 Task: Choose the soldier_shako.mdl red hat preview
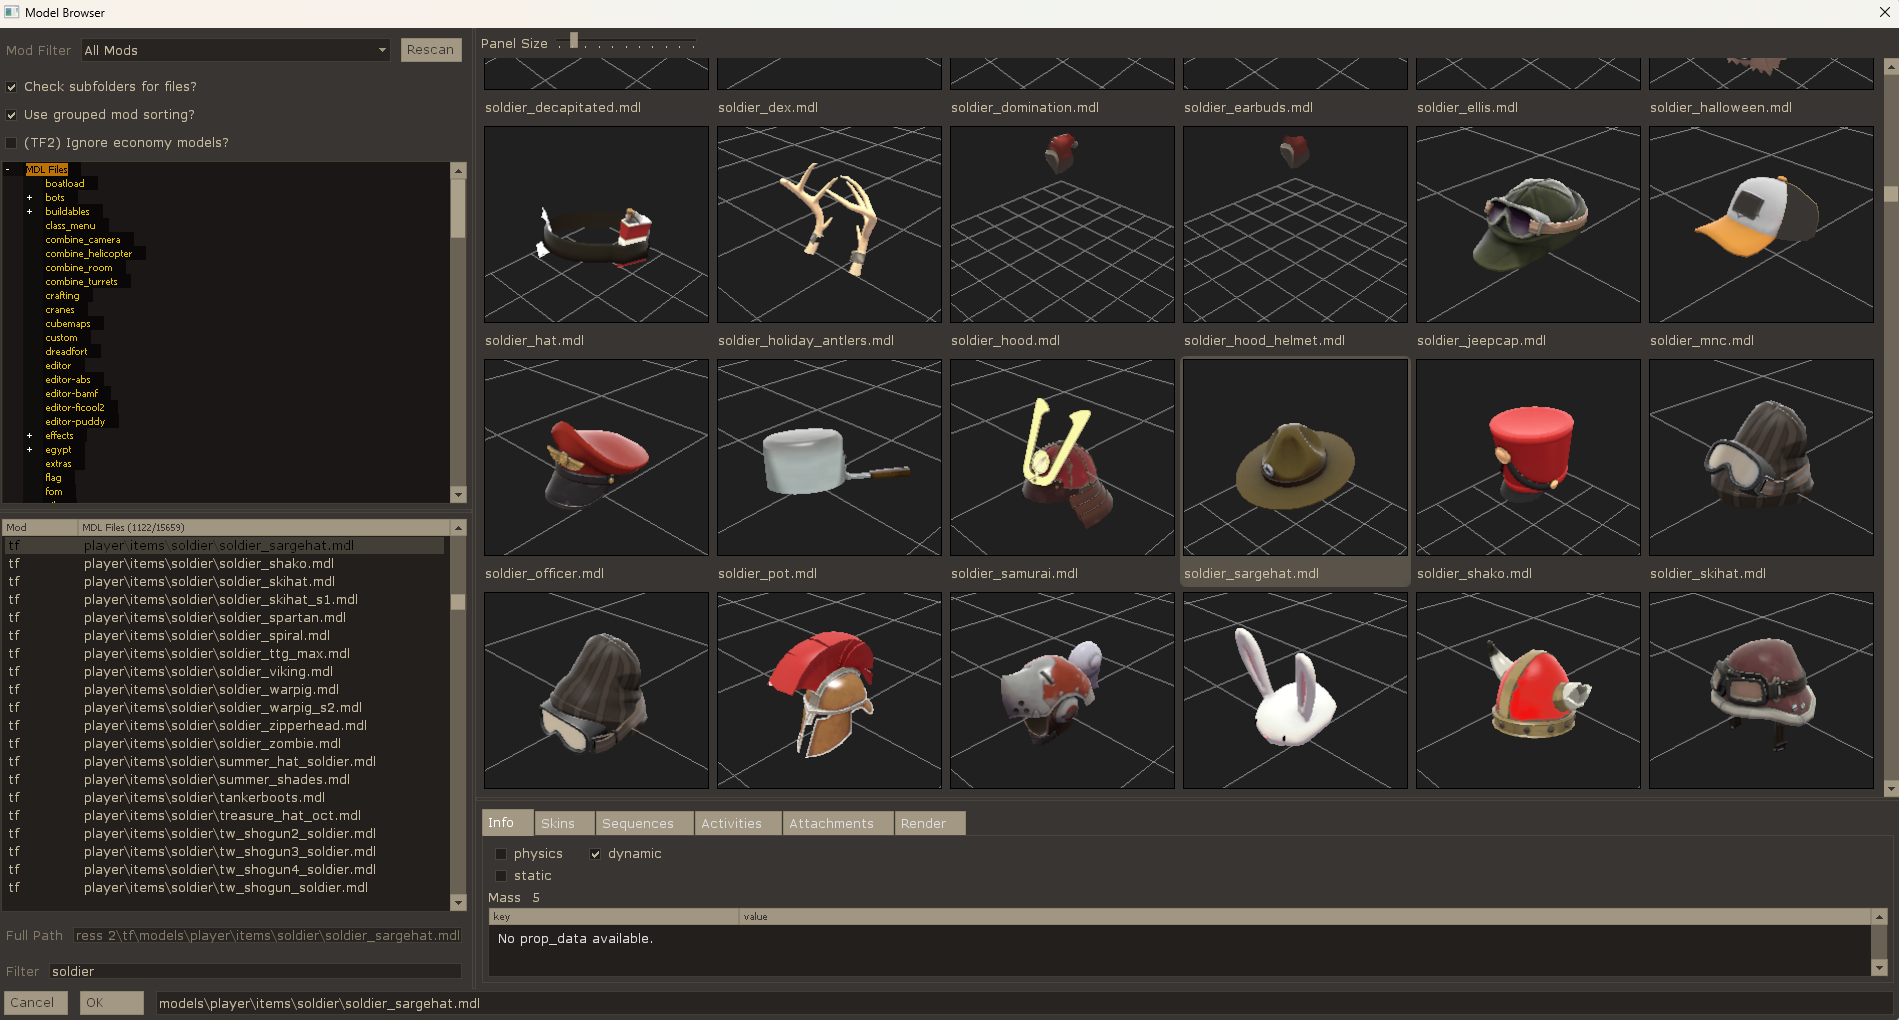[x=1528, y=457]
